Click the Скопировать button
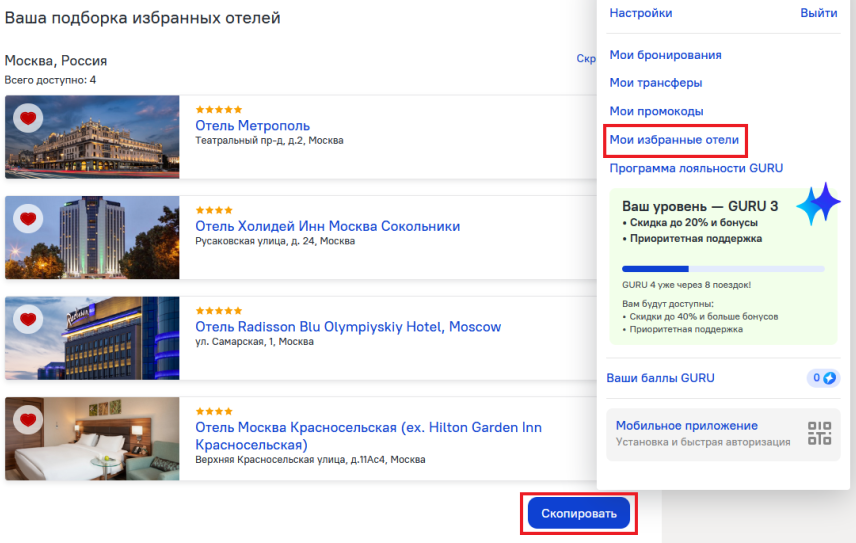Viewport: 856px width, 543px height. tap(579, 513)
